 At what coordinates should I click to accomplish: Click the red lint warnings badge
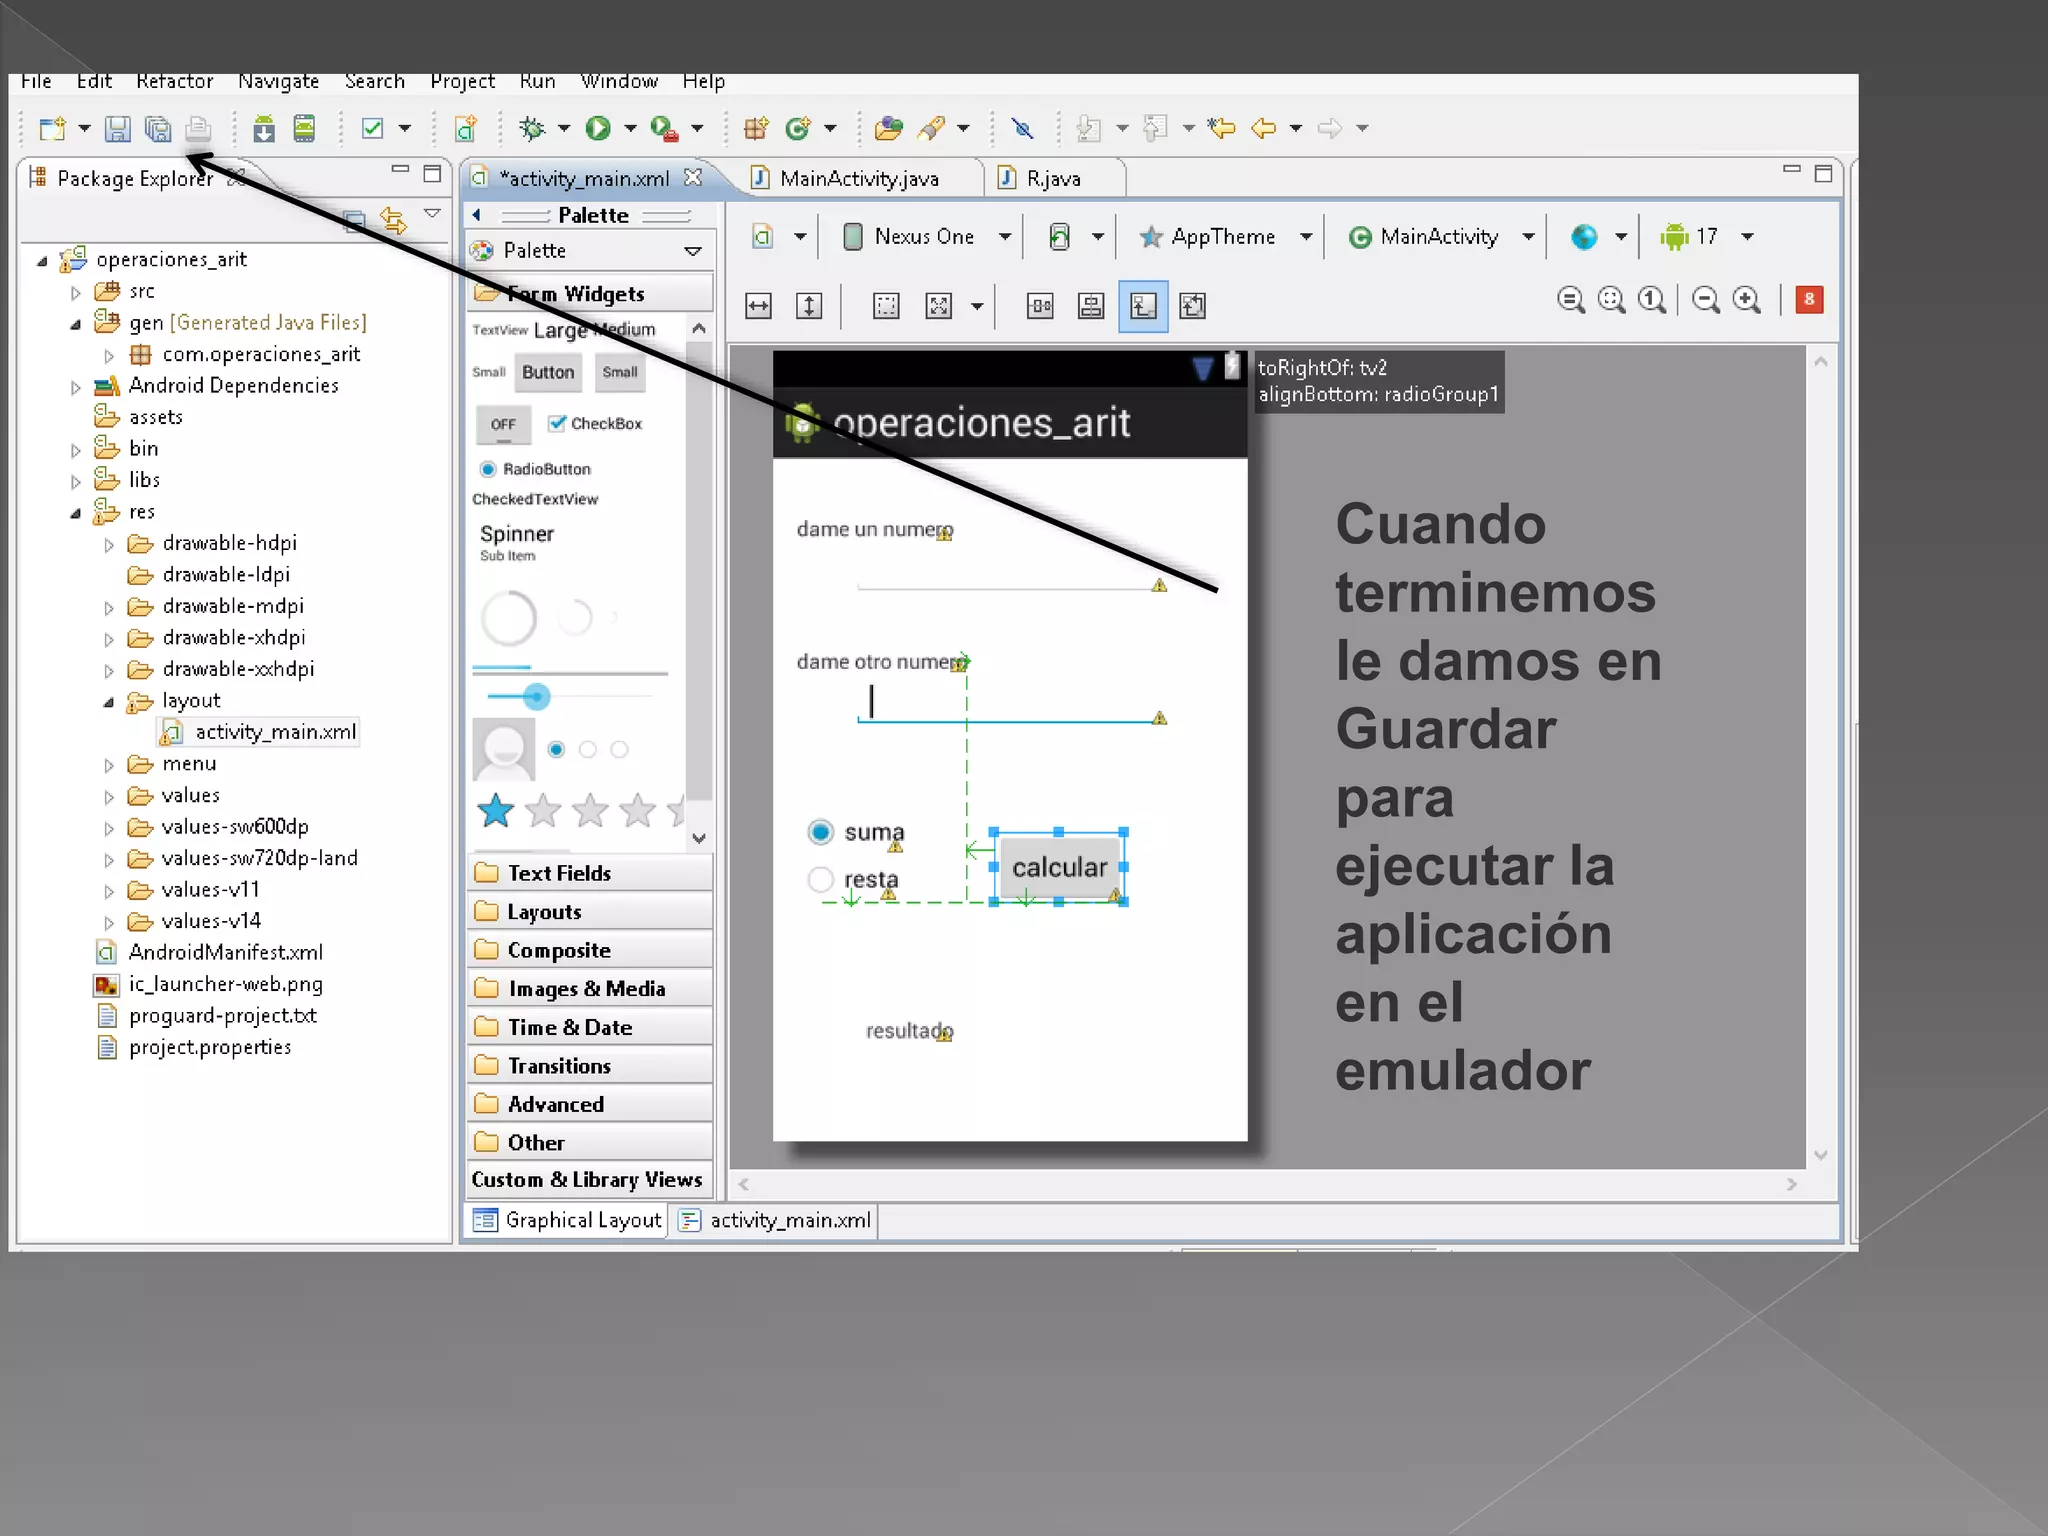1809,300
